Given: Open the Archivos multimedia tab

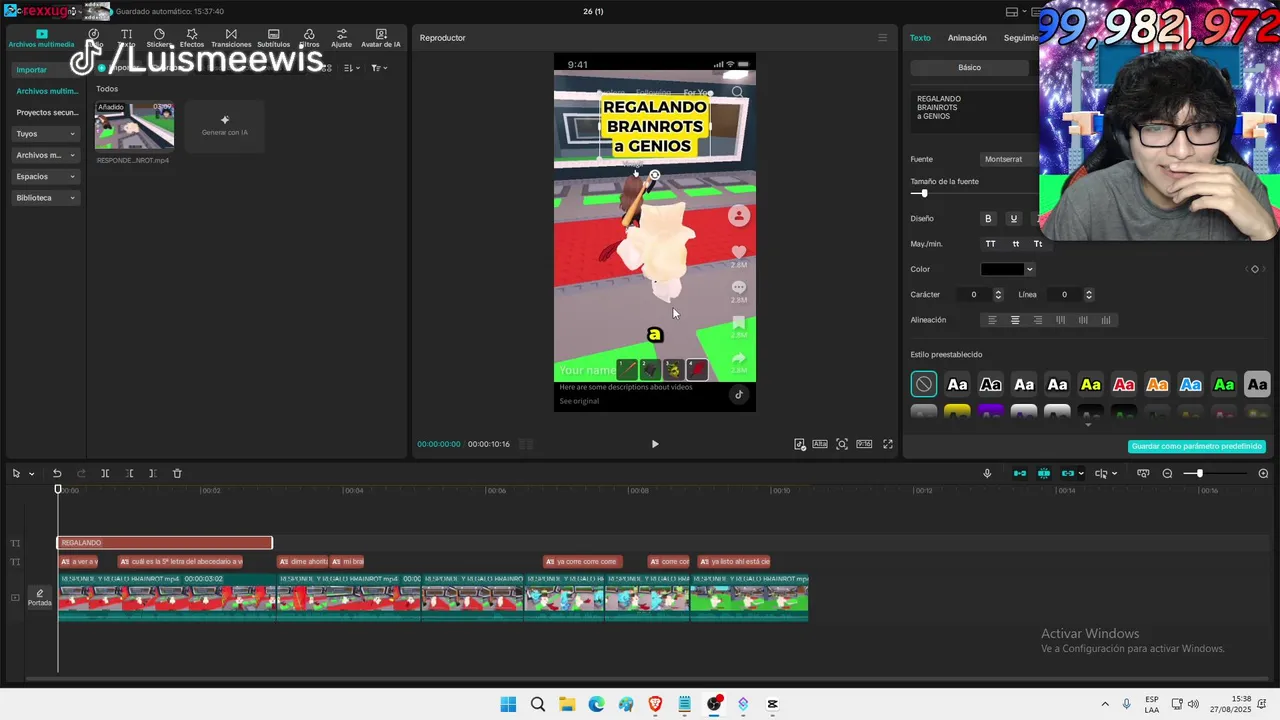Looking at the screenshot, I should click(41, 39).
